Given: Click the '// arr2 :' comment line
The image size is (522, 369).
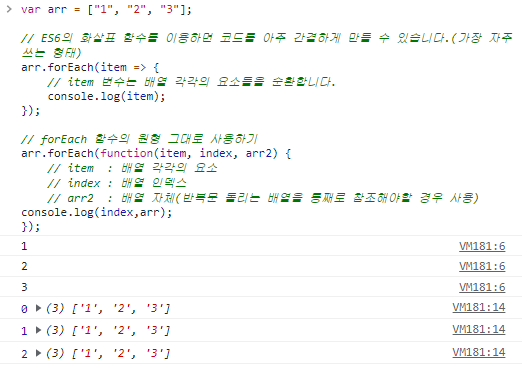Looking at the screenshot, I should tap(263, 198).
